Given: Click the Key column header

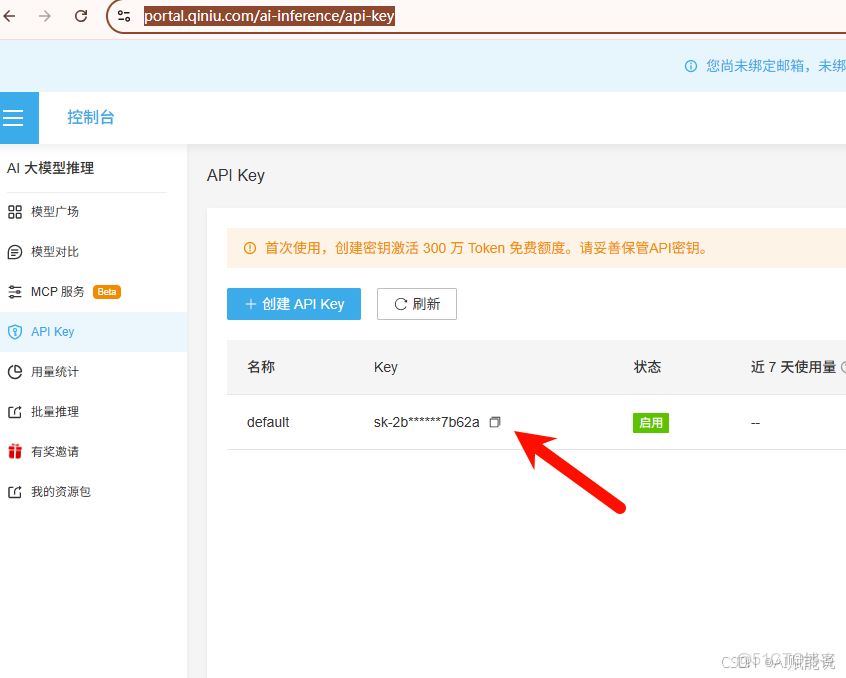Looking at the screenshot, I should (x=386, y=367).
